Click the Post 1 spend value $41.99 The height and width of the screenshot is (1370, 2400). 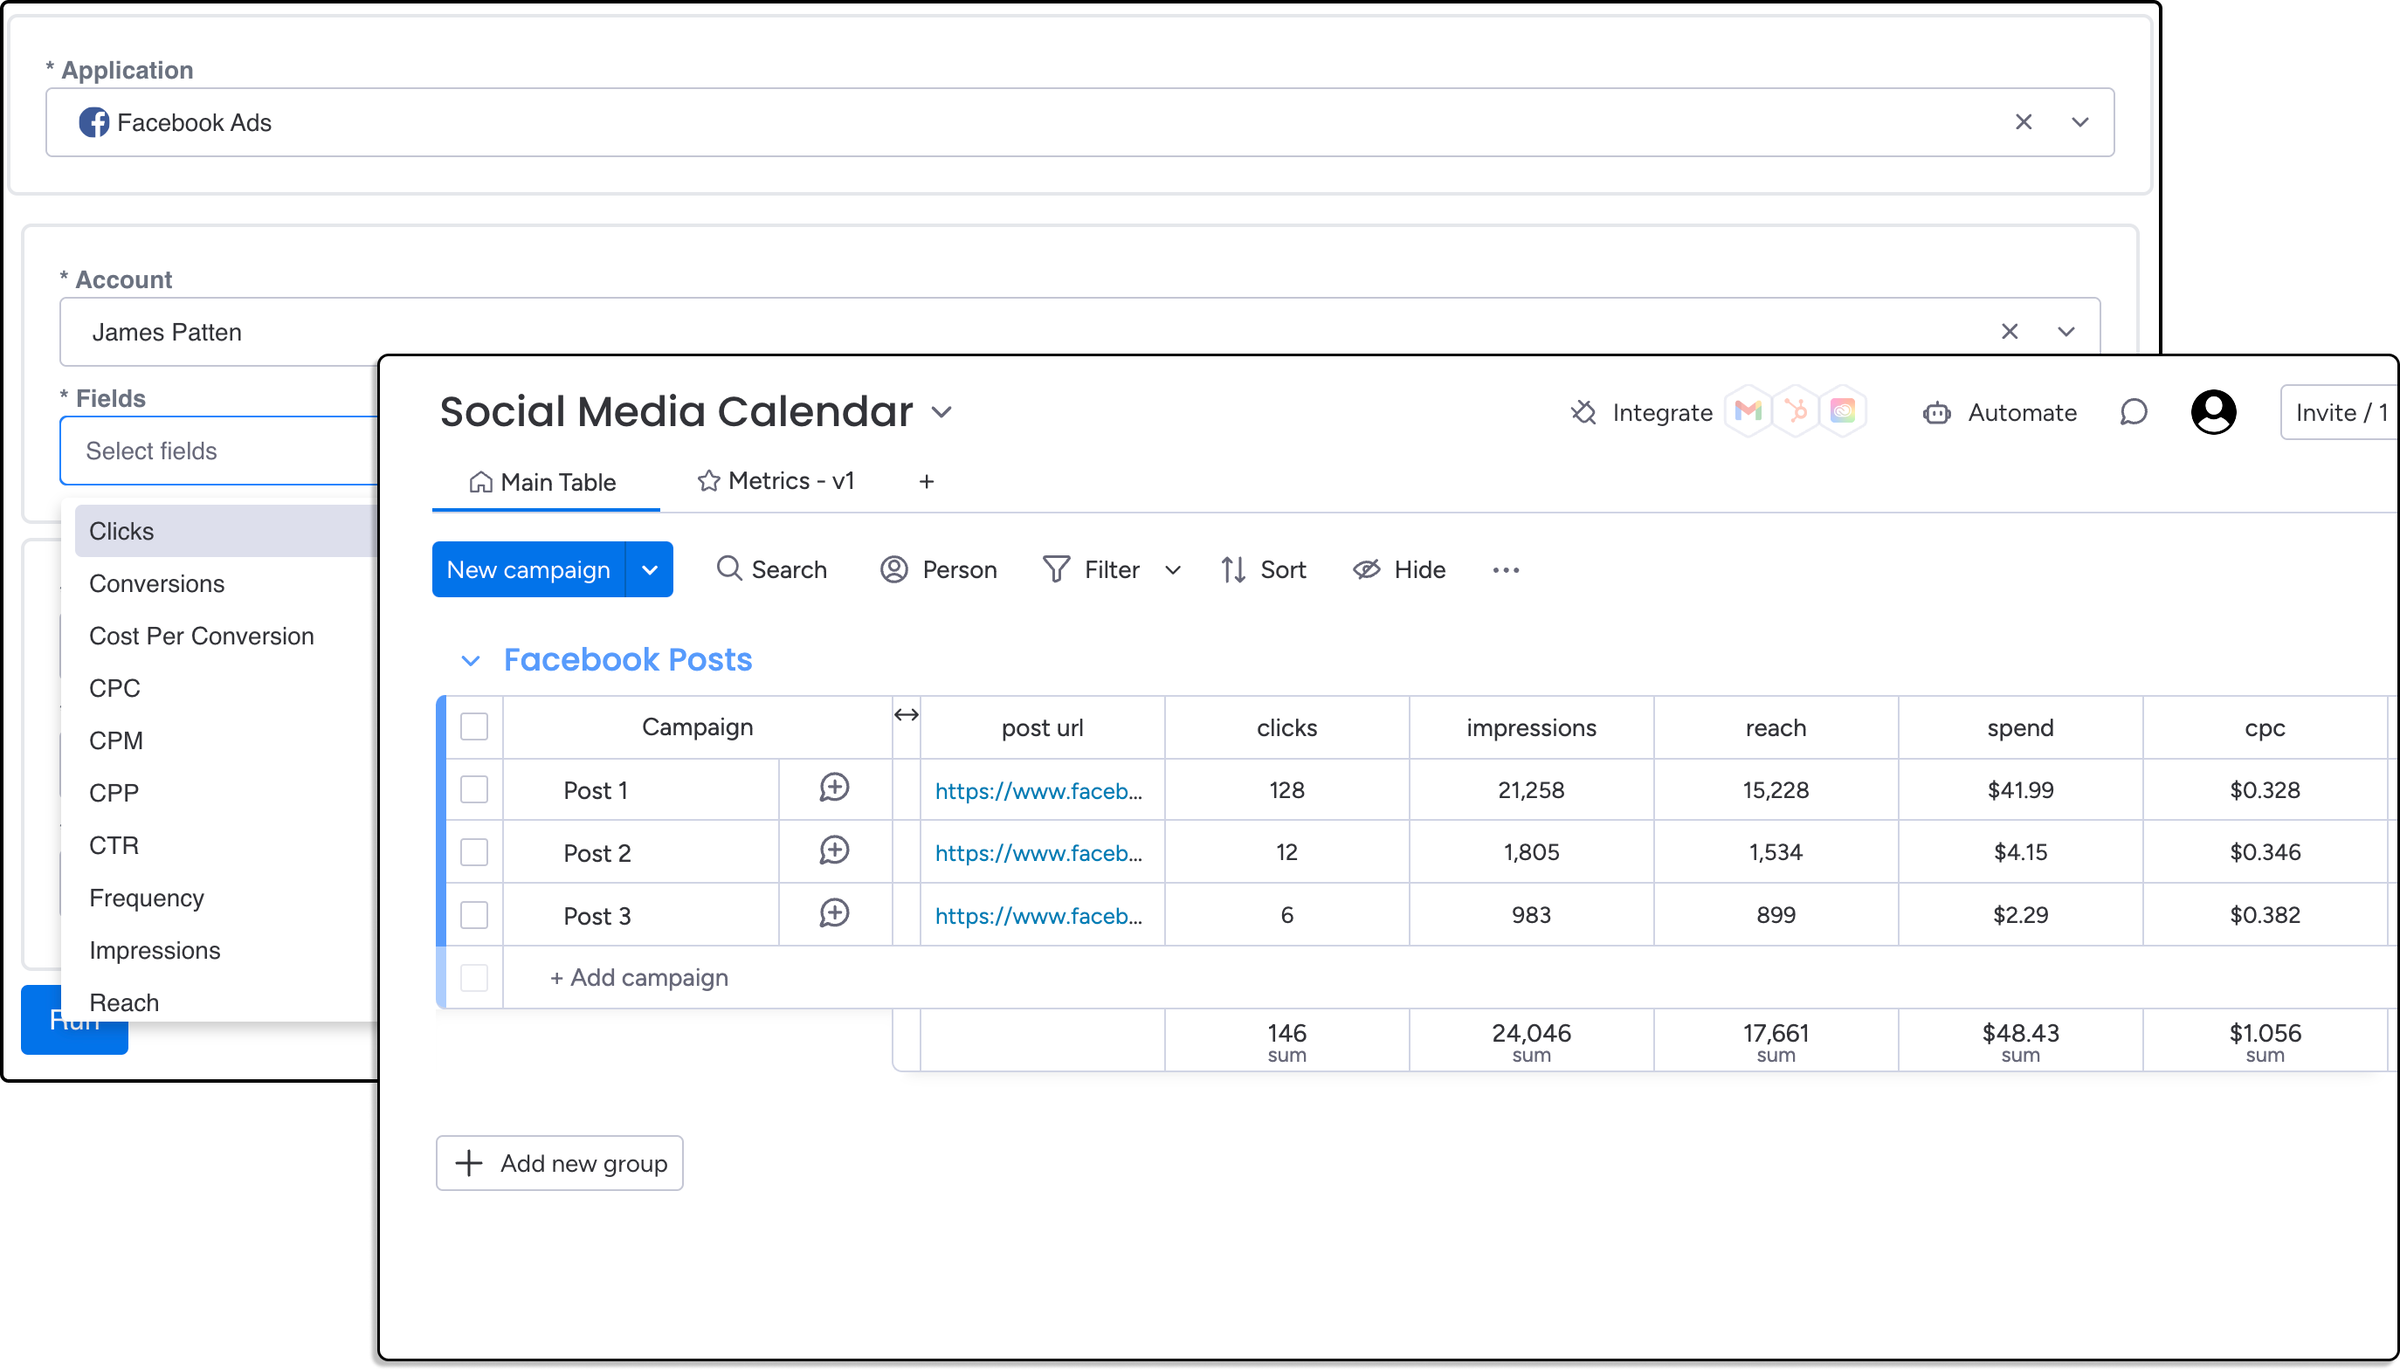click(2020, 790)
